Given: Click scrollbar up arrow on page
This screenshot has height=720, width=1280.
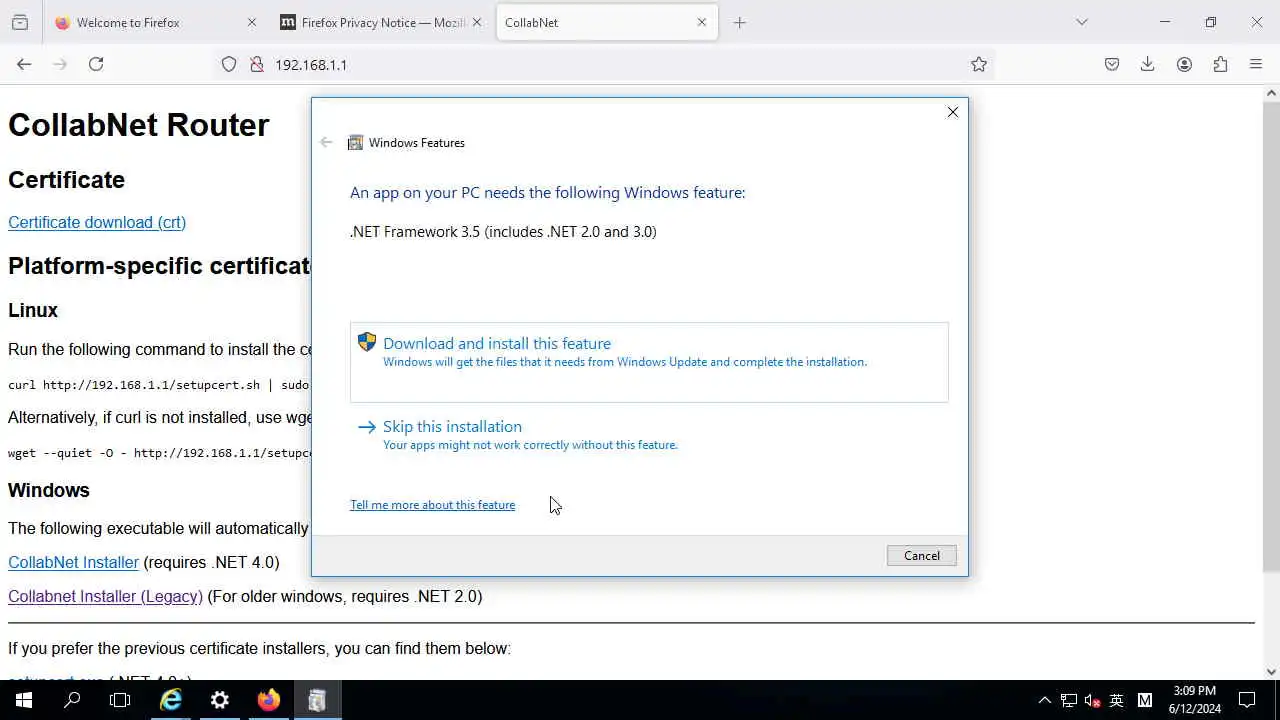Looking at the screenshot, I should coord(1271,93).
